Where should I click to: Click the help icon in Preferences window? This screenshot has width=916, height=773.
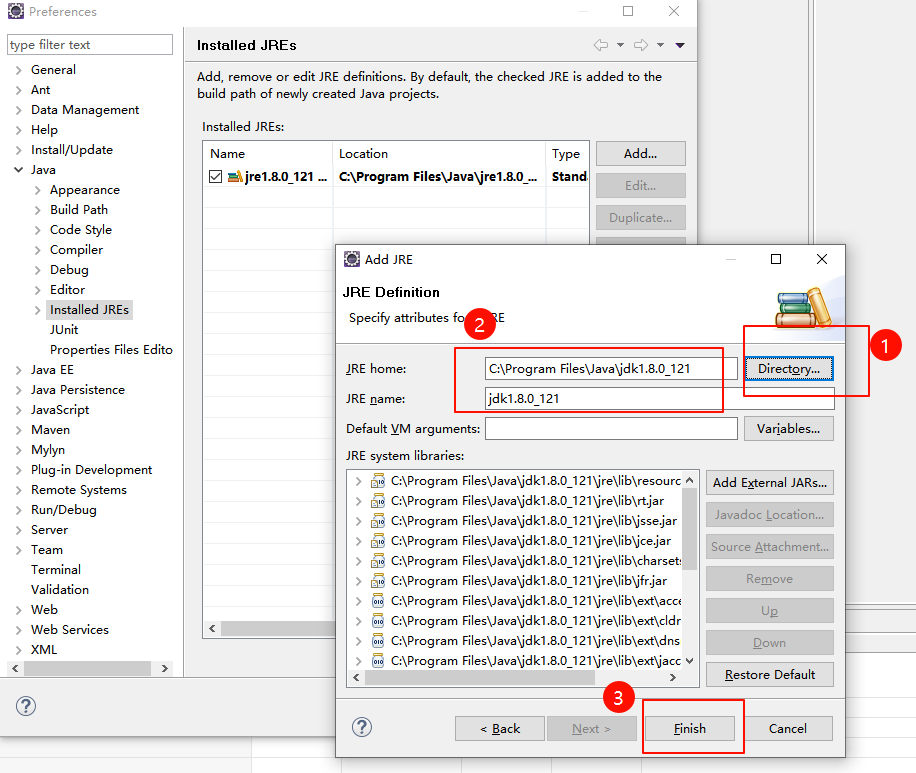26,706
